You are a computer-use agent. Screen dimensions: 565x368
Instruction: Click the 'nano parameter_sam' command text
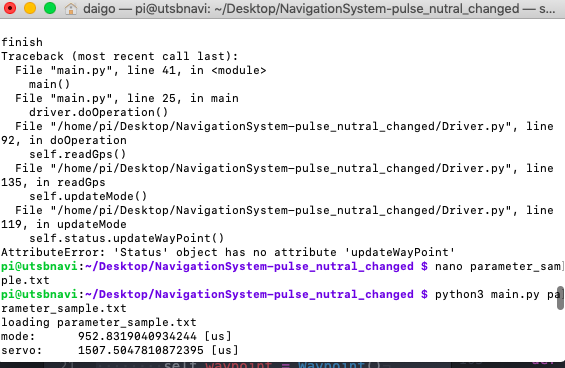498,266
